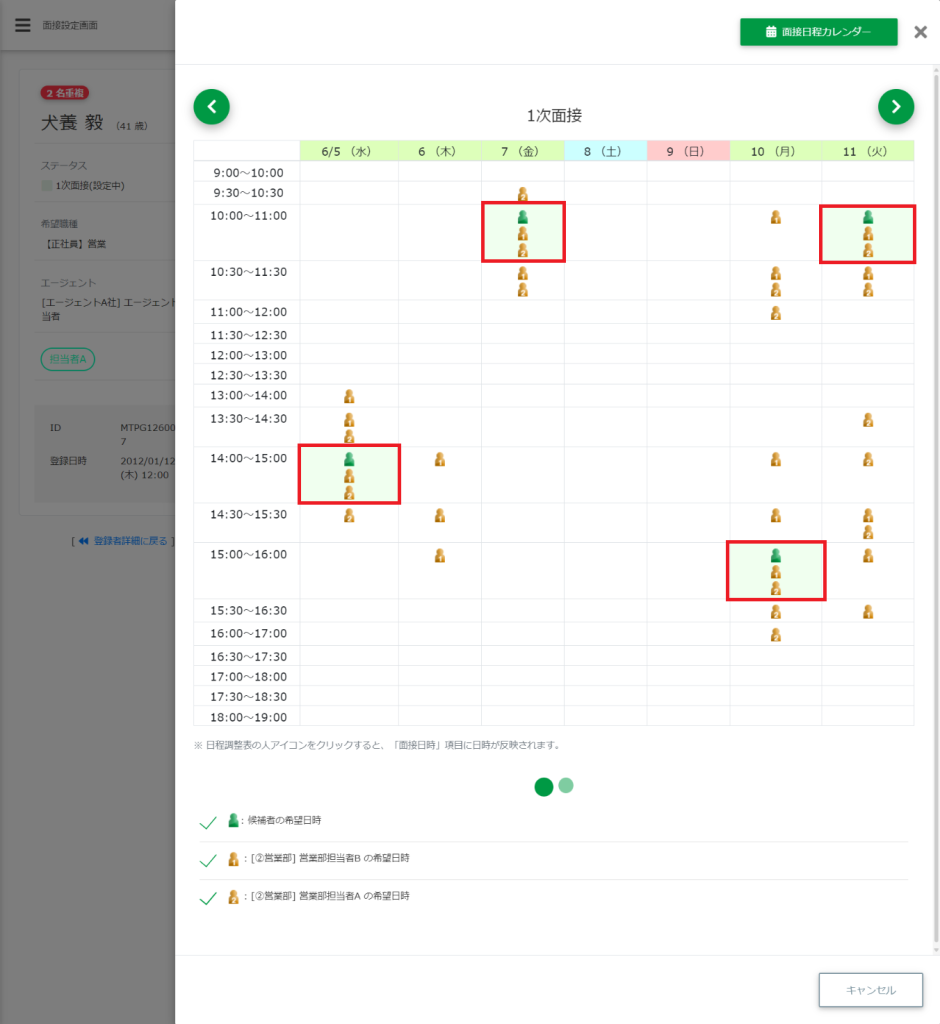940x1024 pixels.
Task: Toggle 営業部担当者B の希望日時 checkmark
Action: (208, 860)
